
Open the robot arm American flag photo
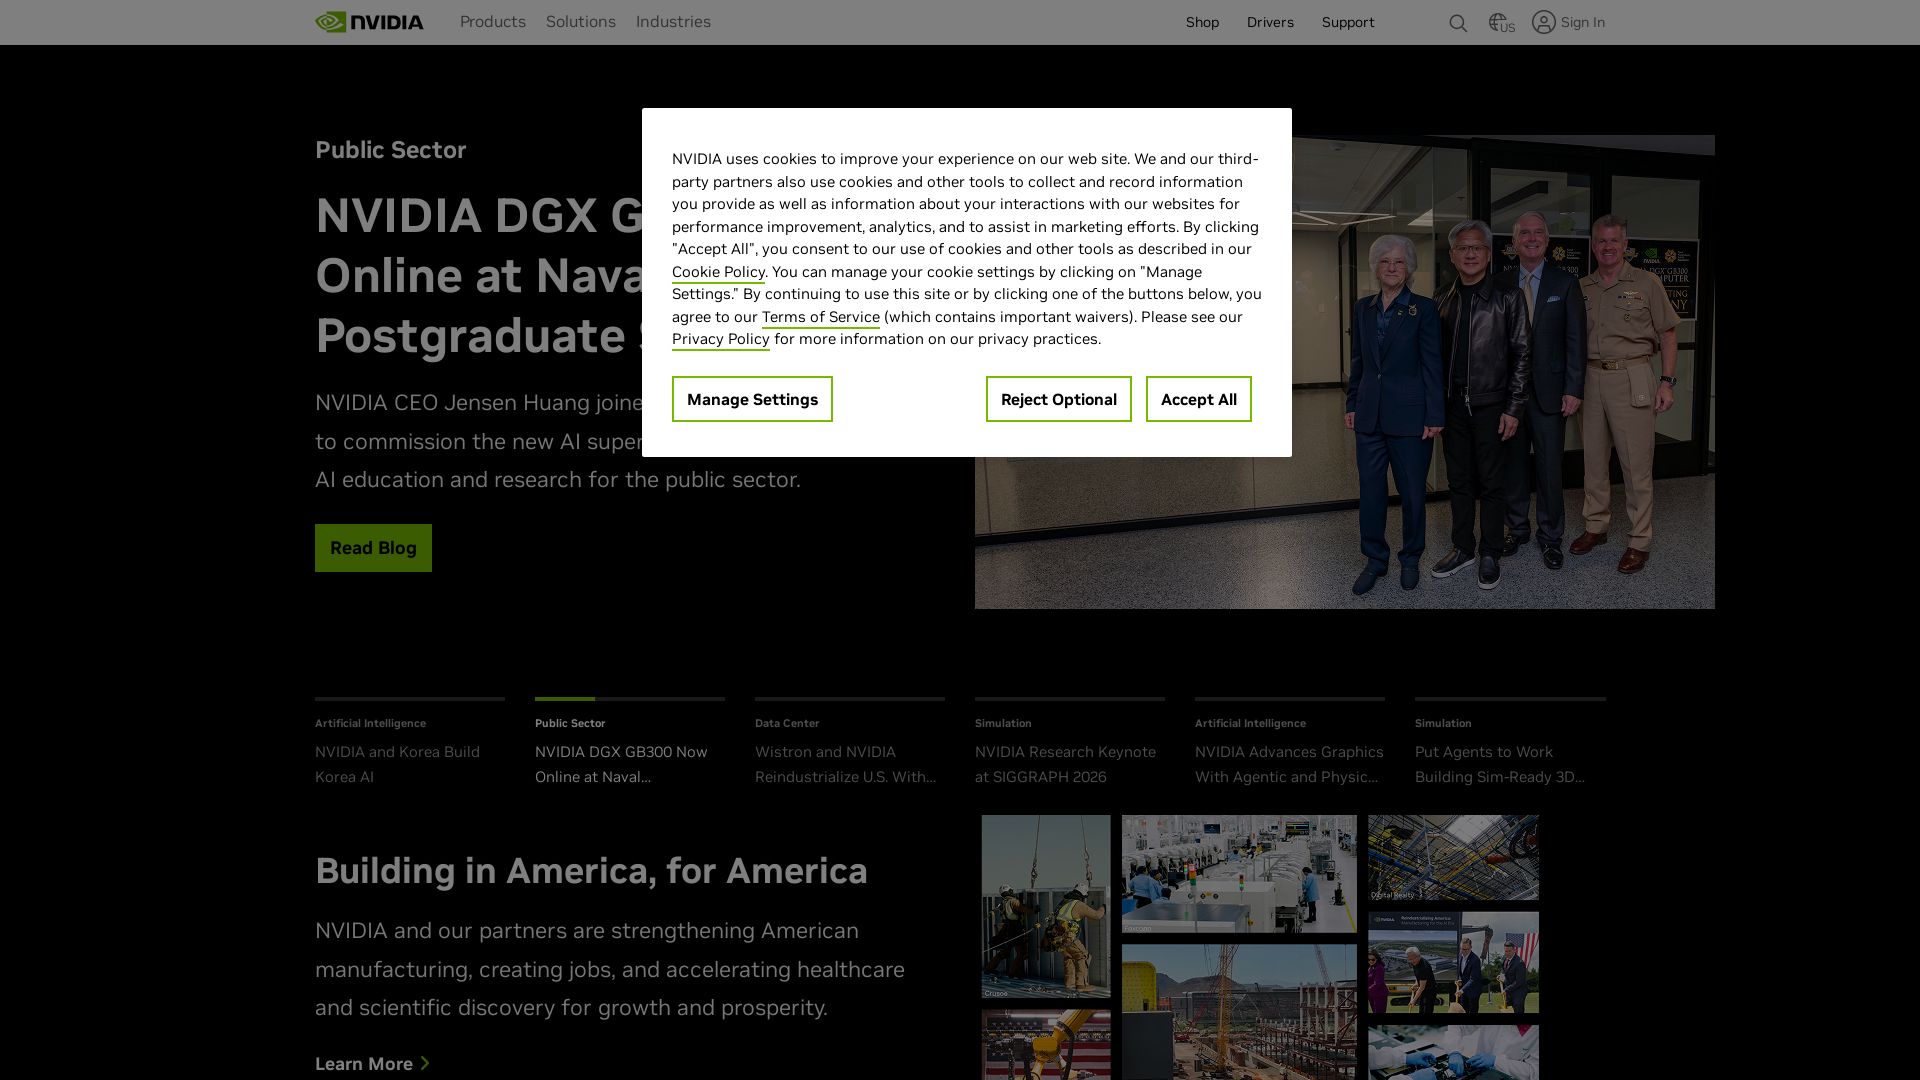click(x=1046, y=1045)
